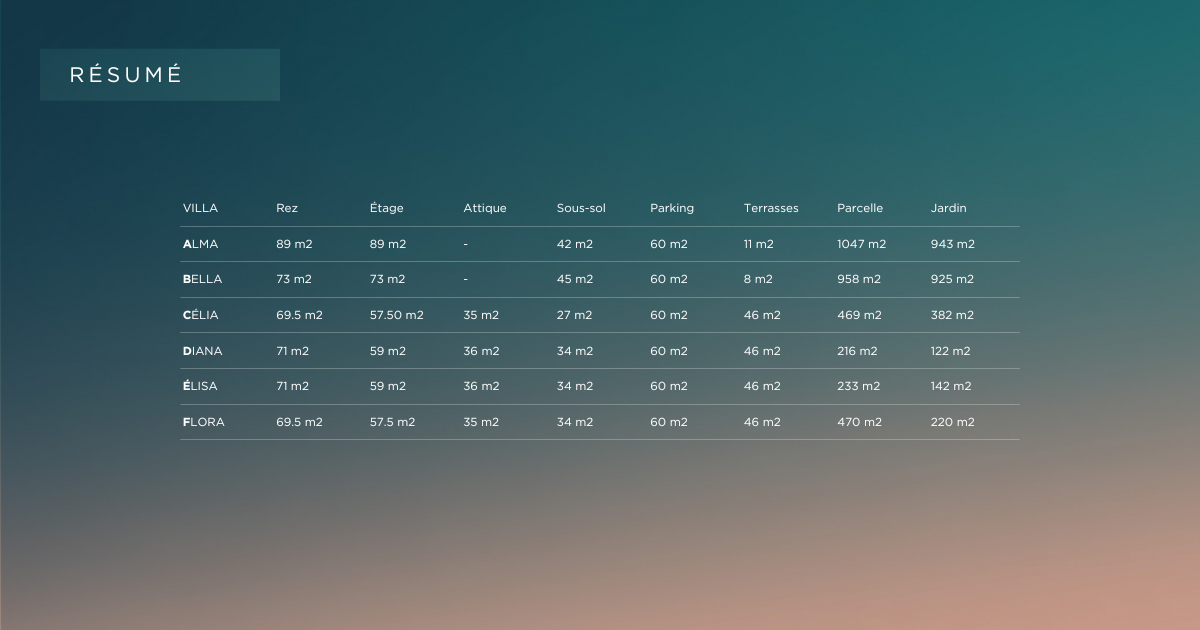Viewport: 1200px width, 630px height.
Task: Select the 470 m2 parcelle value
Action: (859, 422)
